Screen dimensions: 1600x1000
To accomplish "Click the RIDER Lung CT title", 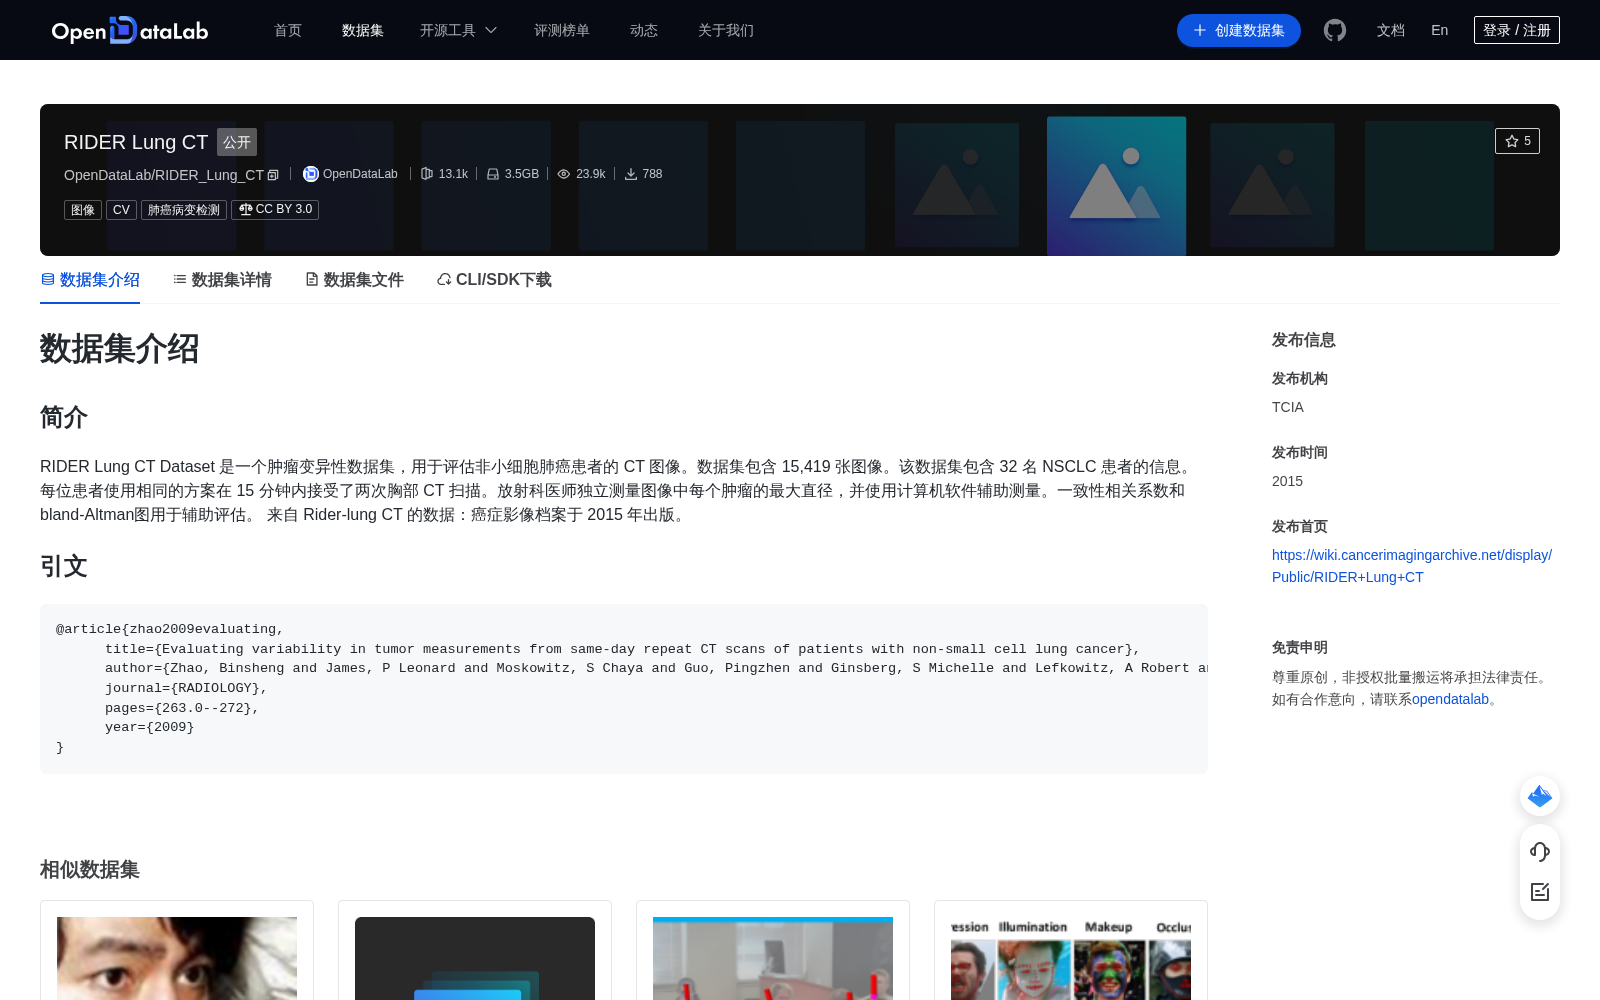I will coord(136,142).
